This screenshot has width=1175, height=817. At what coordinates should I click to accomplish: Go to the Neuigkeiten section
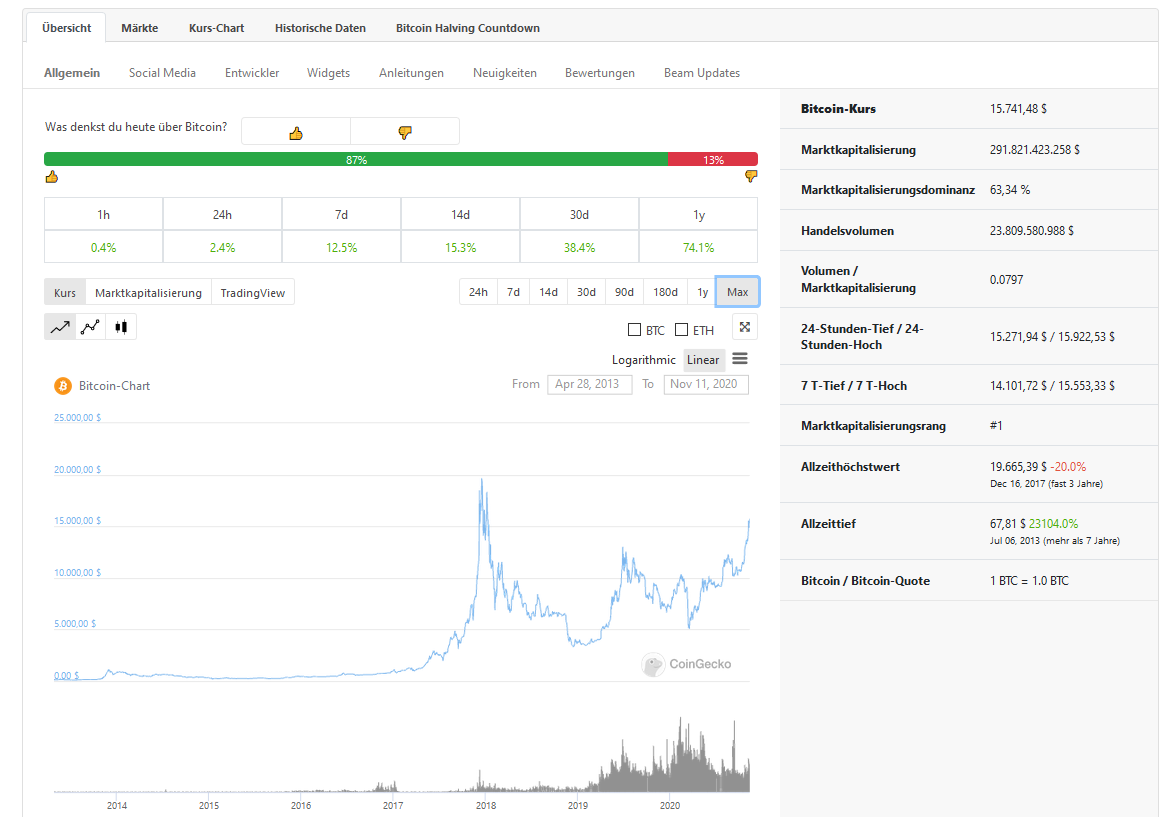(x=505, y=73)
